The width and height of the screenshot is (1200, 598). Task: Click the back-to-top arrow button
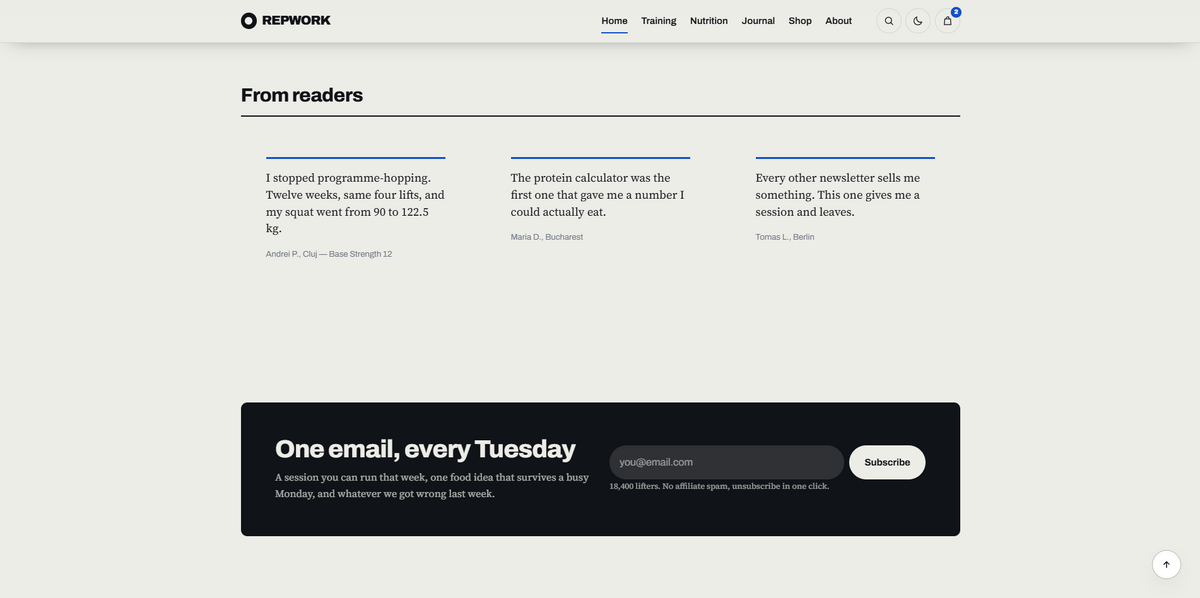(1166, 564)
